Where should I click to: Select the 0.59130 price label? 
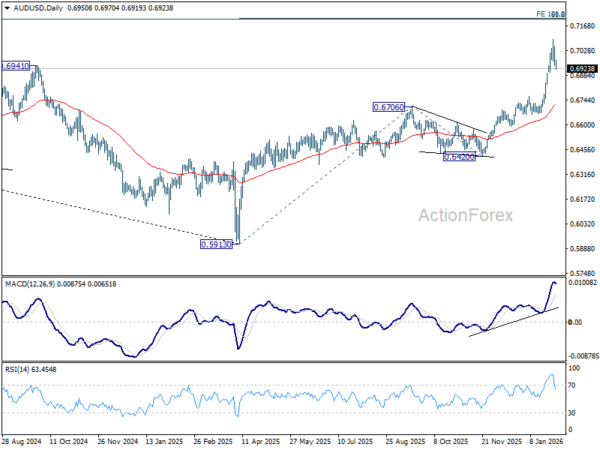[x=216, y=244]
